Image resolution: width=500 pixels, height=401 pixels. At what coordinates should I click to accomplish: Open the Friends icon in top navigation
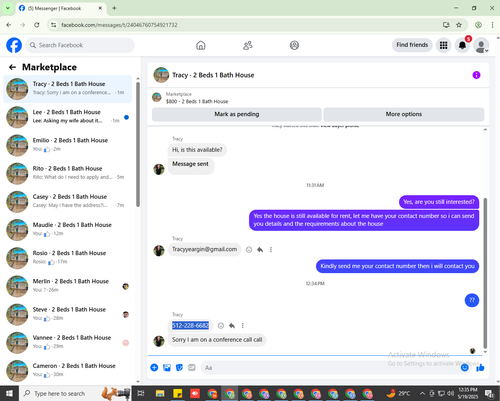pos(248,45)
